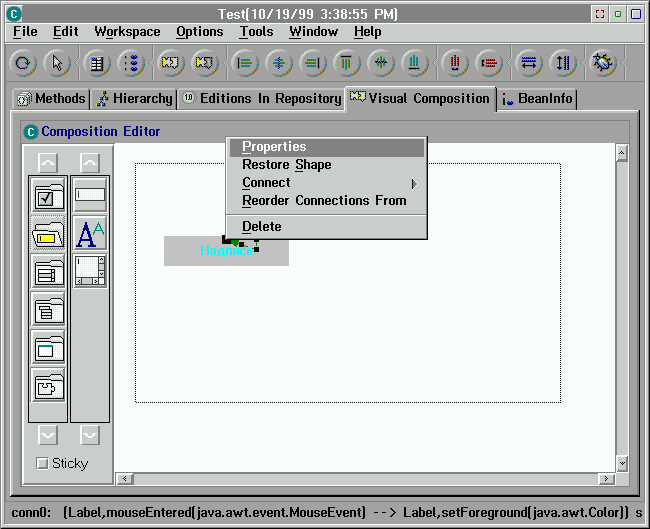Select Delete in the context menu
The width and height of the screenshot is (650, 529).
pos(262,227)
